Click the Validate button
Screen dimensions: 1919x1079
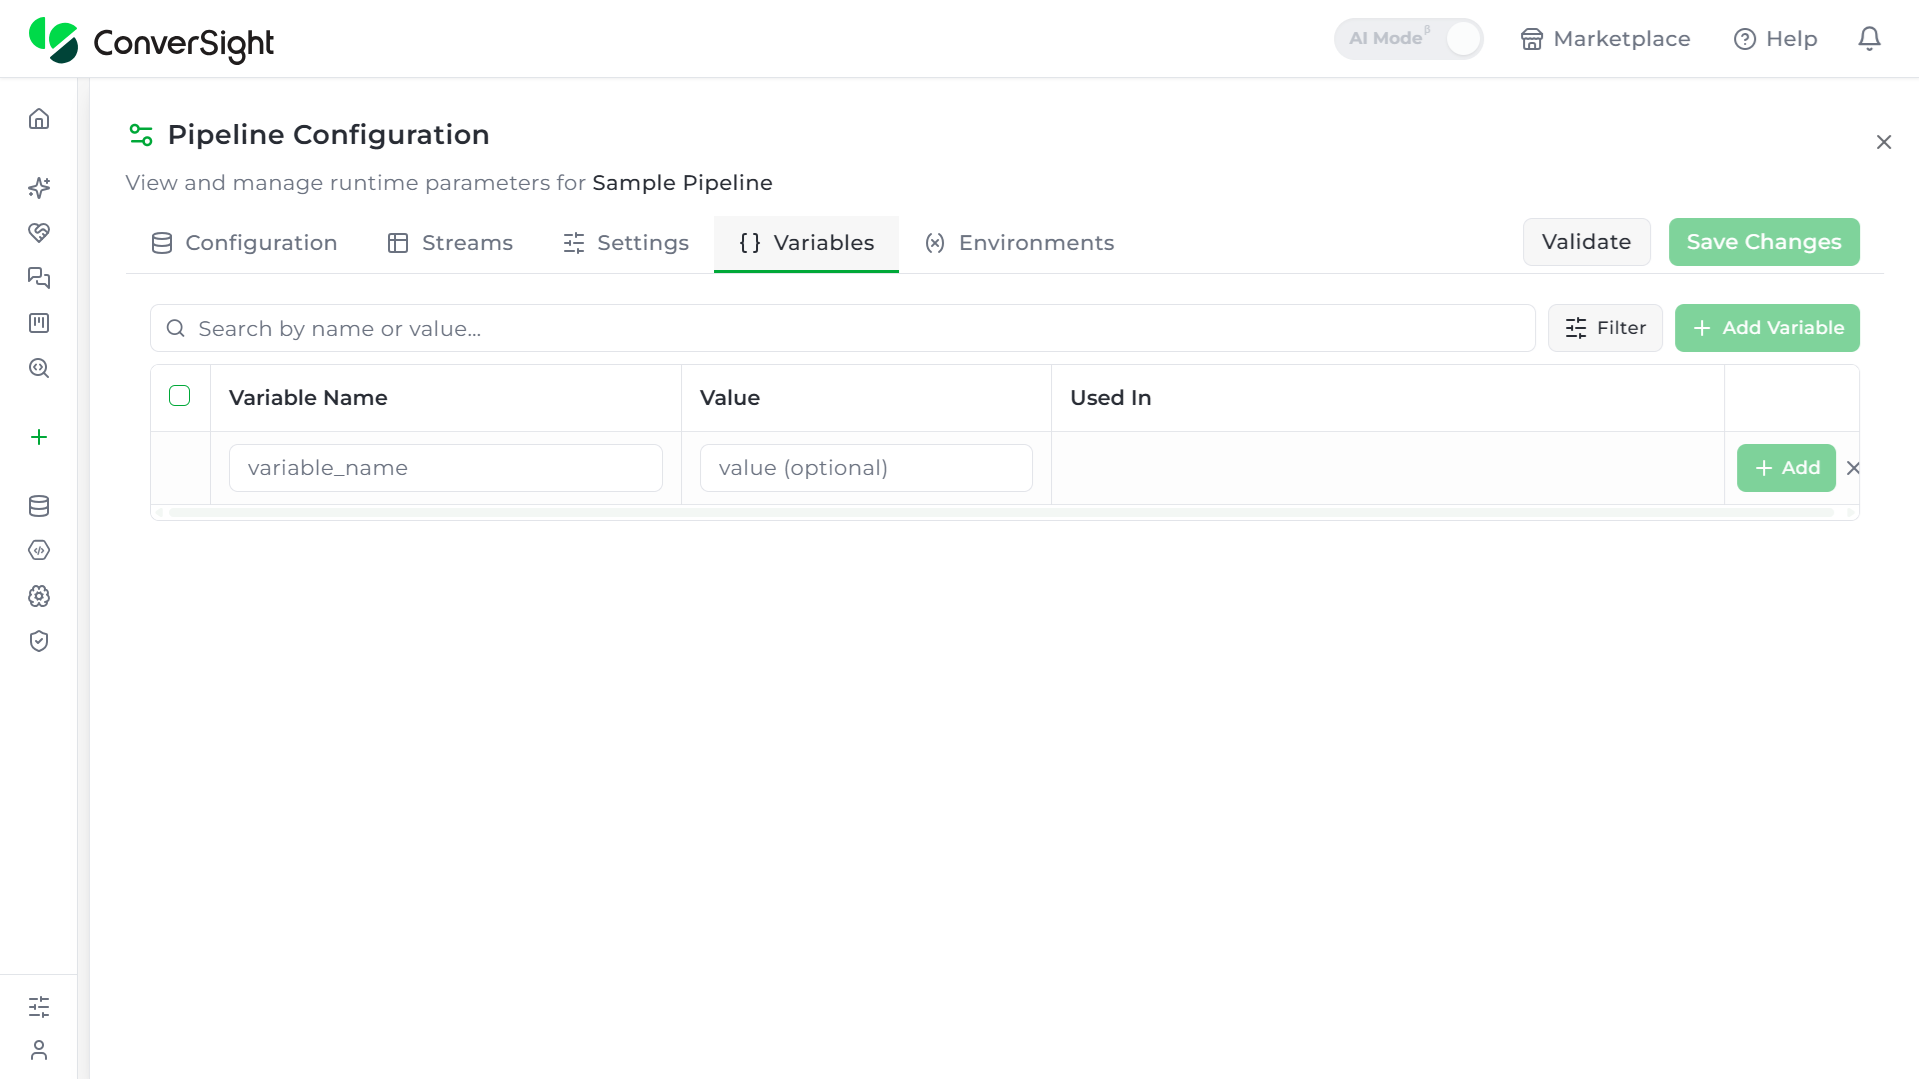pyautogui.click(x=1586, y=242)
